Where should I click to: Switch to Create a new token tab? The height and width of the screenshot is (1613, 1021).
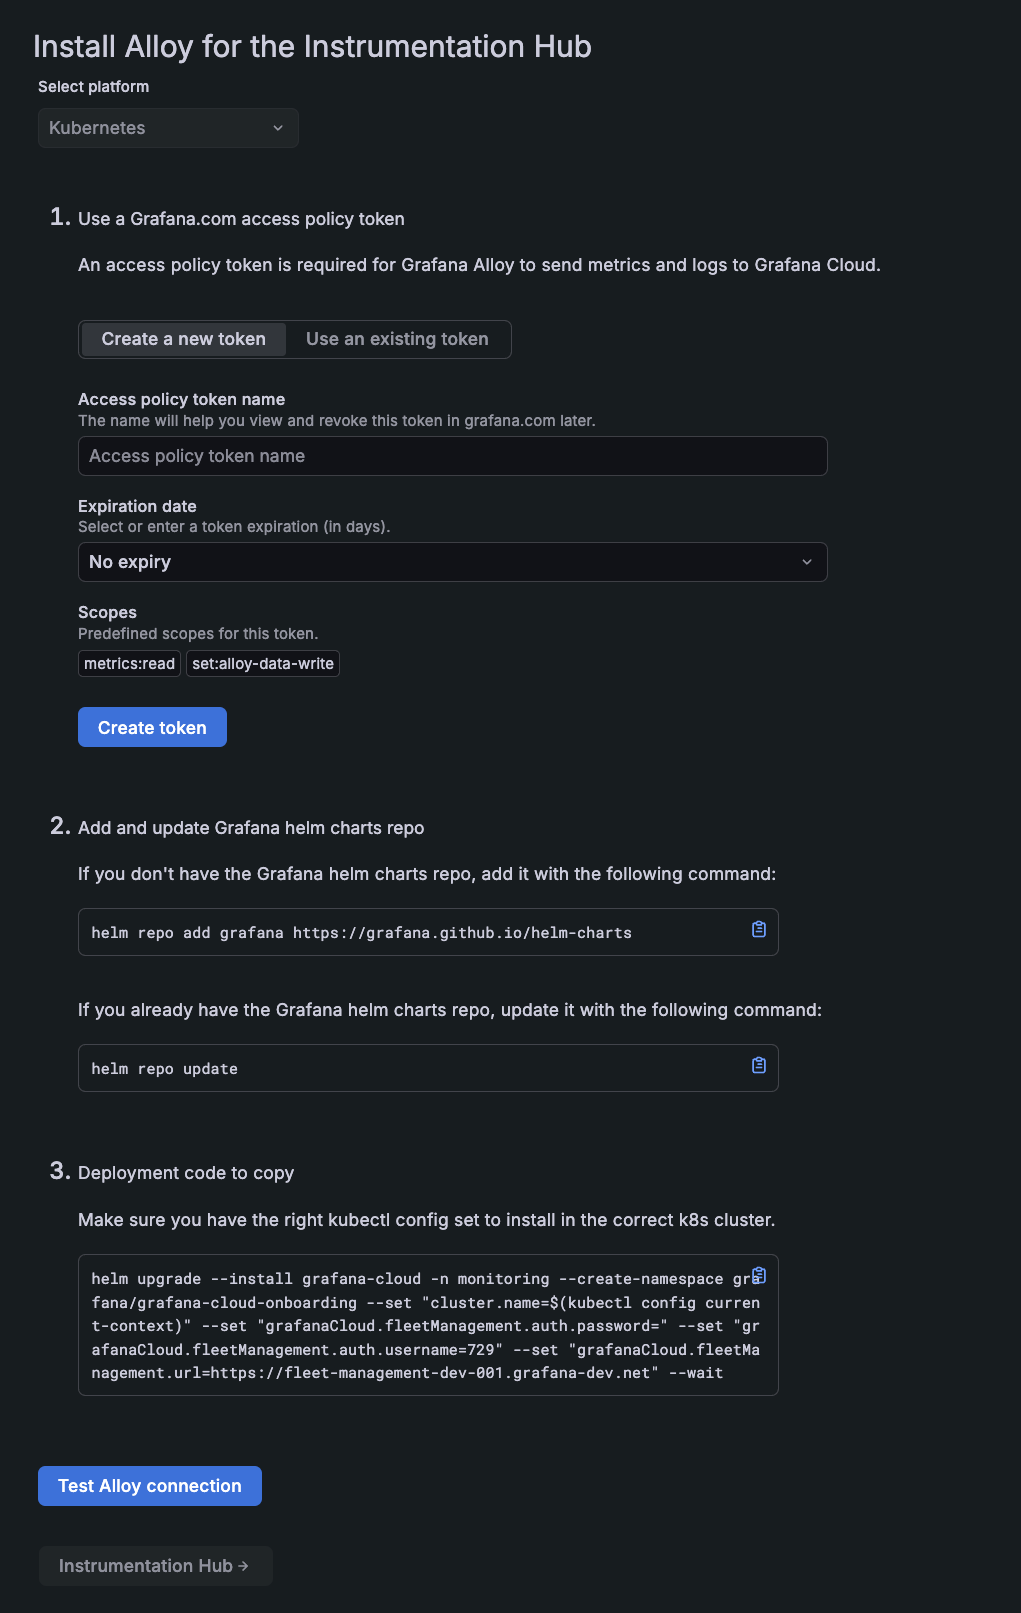(x=184, y=339)
